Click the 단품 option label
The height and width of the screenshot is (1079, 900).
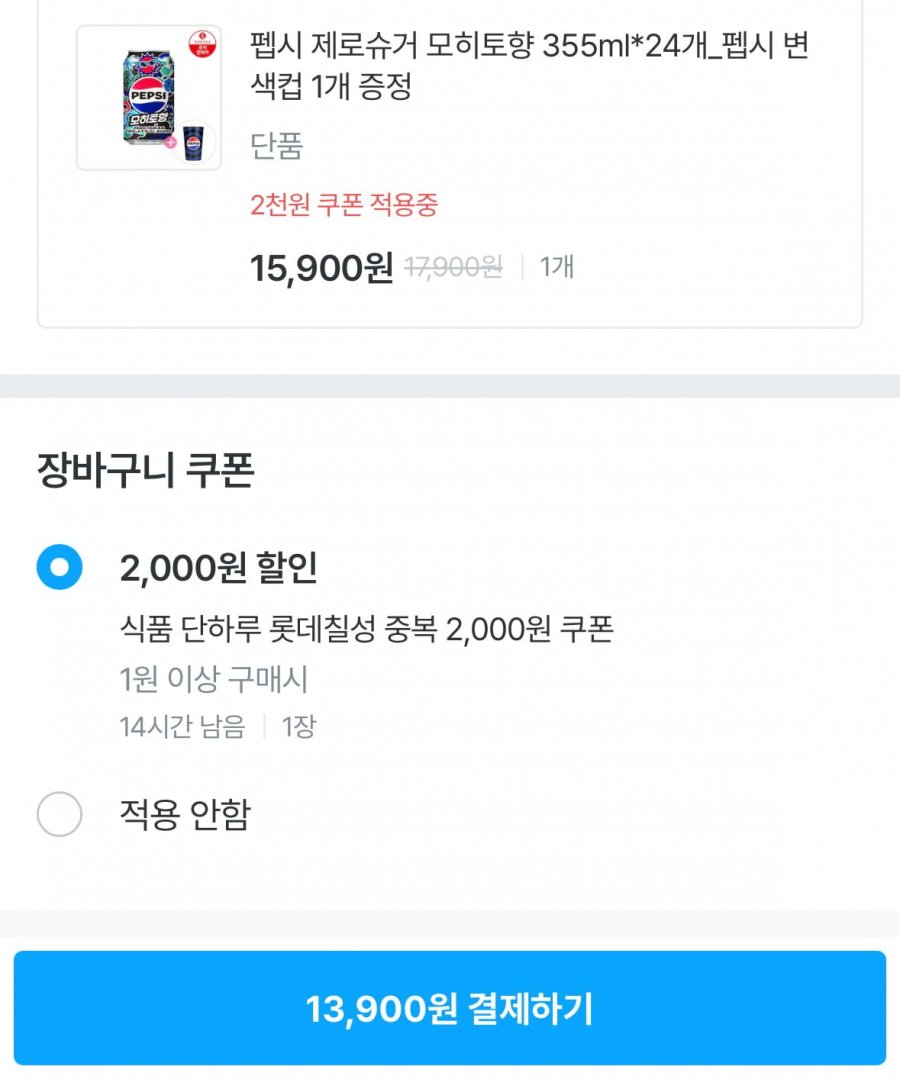[x=276, y=146]
